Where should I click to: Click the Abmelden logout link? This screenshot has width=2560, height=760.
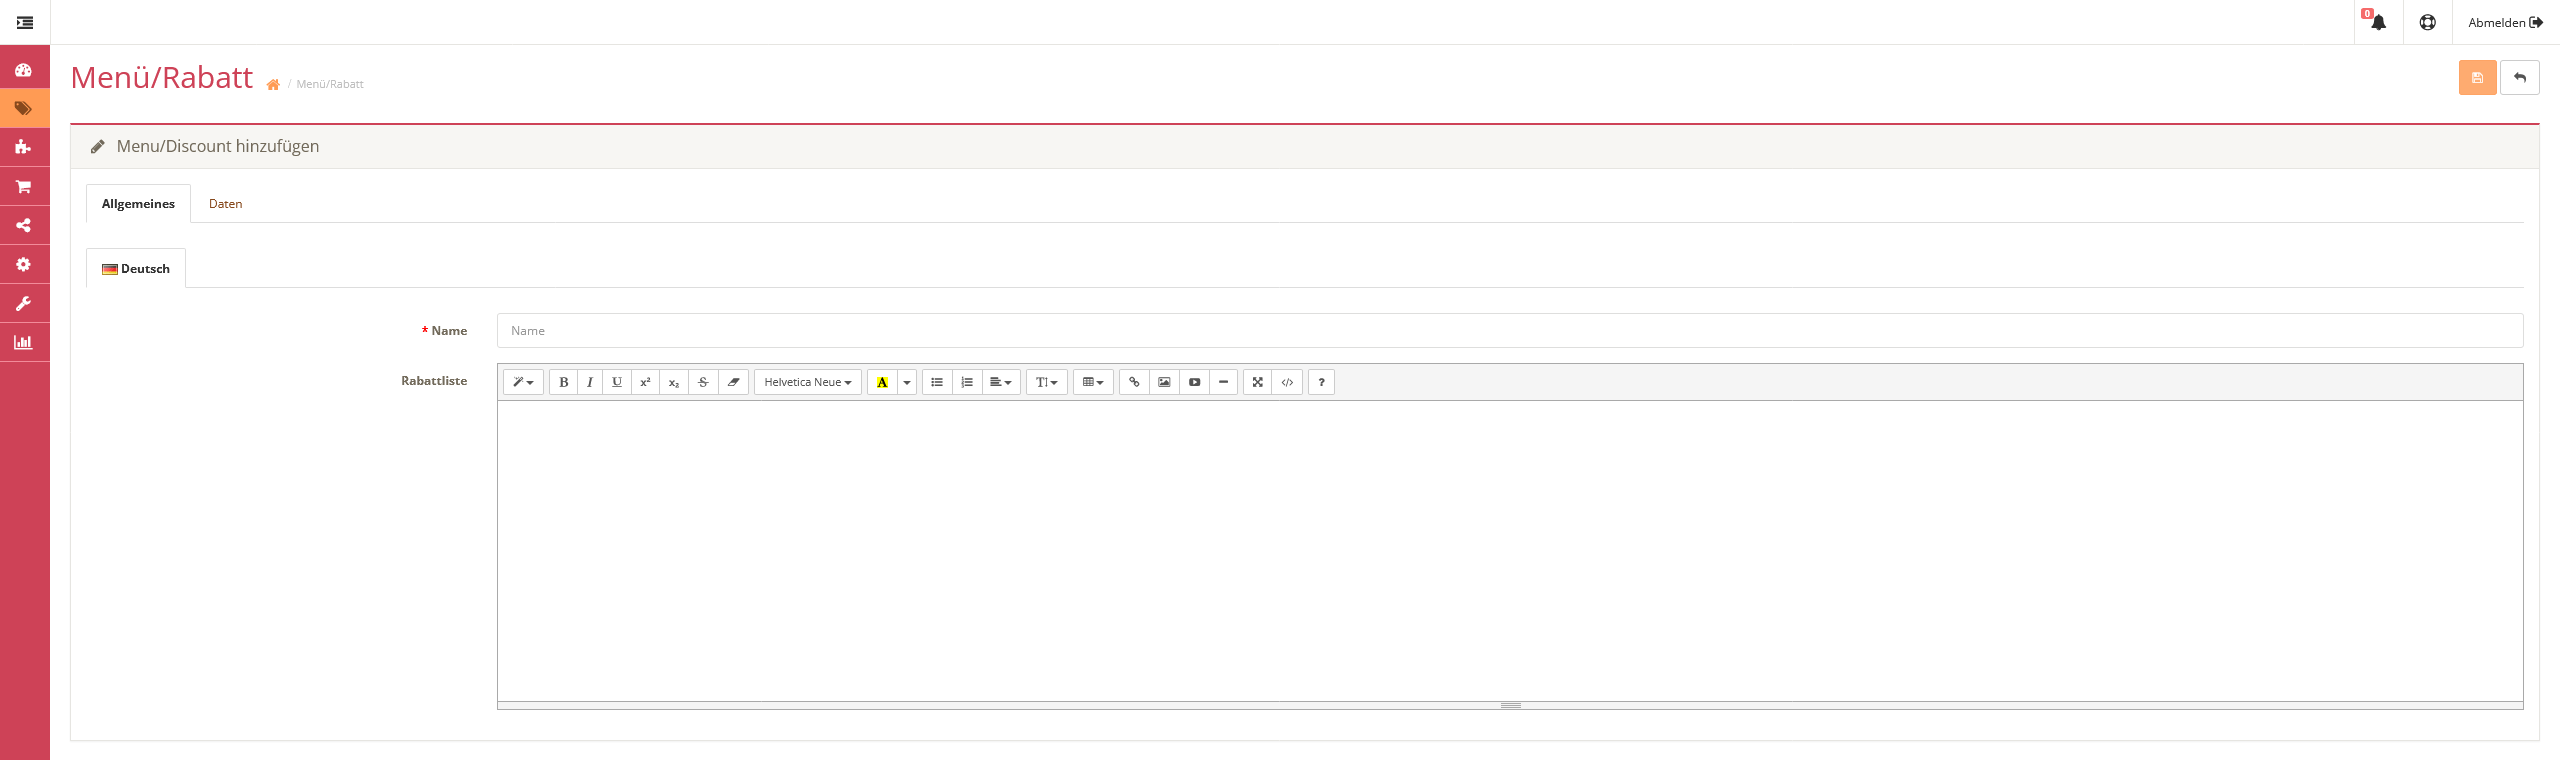2505,22
